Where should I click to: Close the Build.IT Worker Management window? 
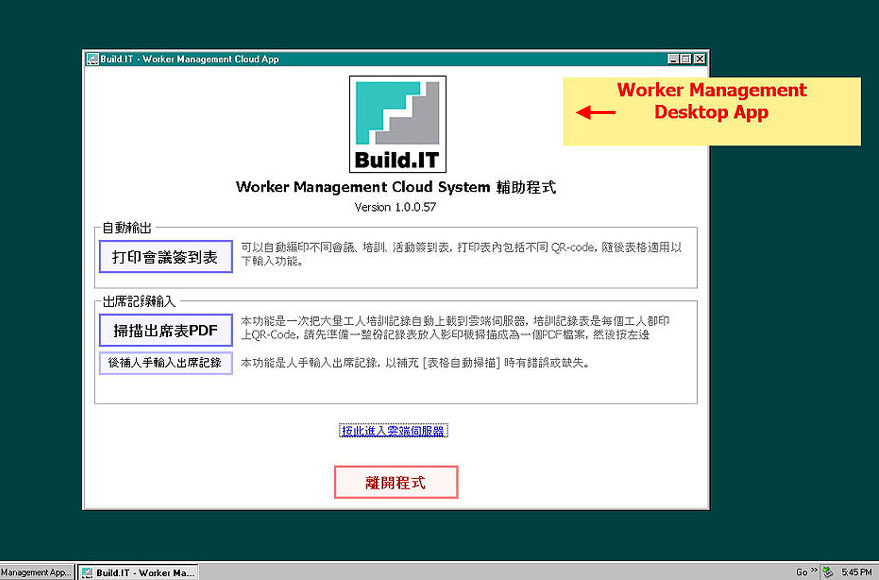[700, 59]
